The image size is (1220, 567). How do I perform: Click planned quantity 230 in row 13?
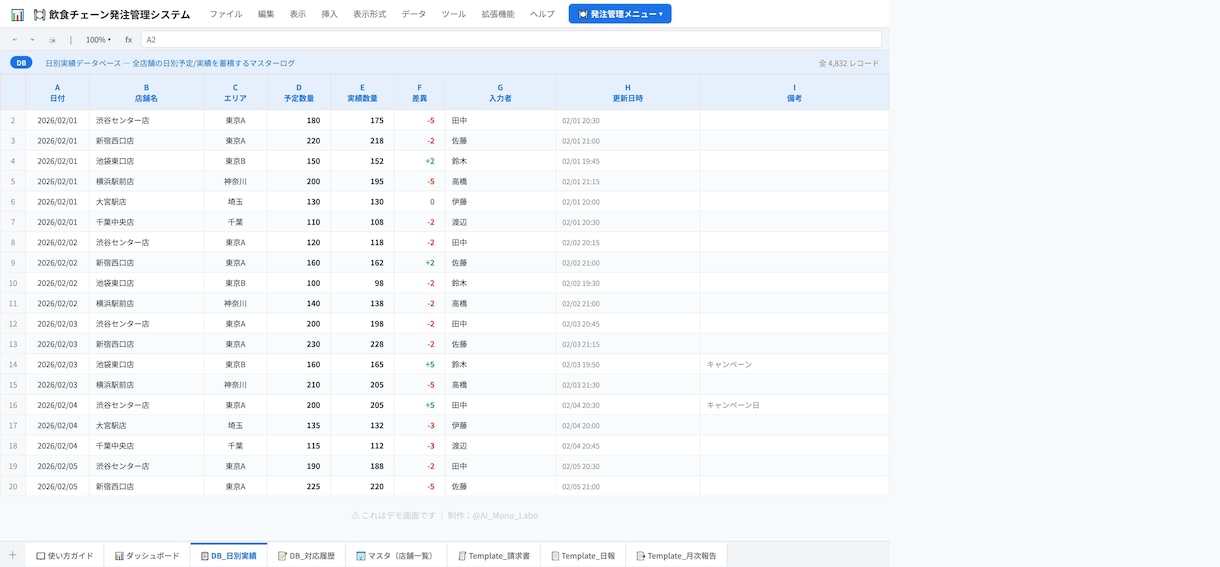299,344
